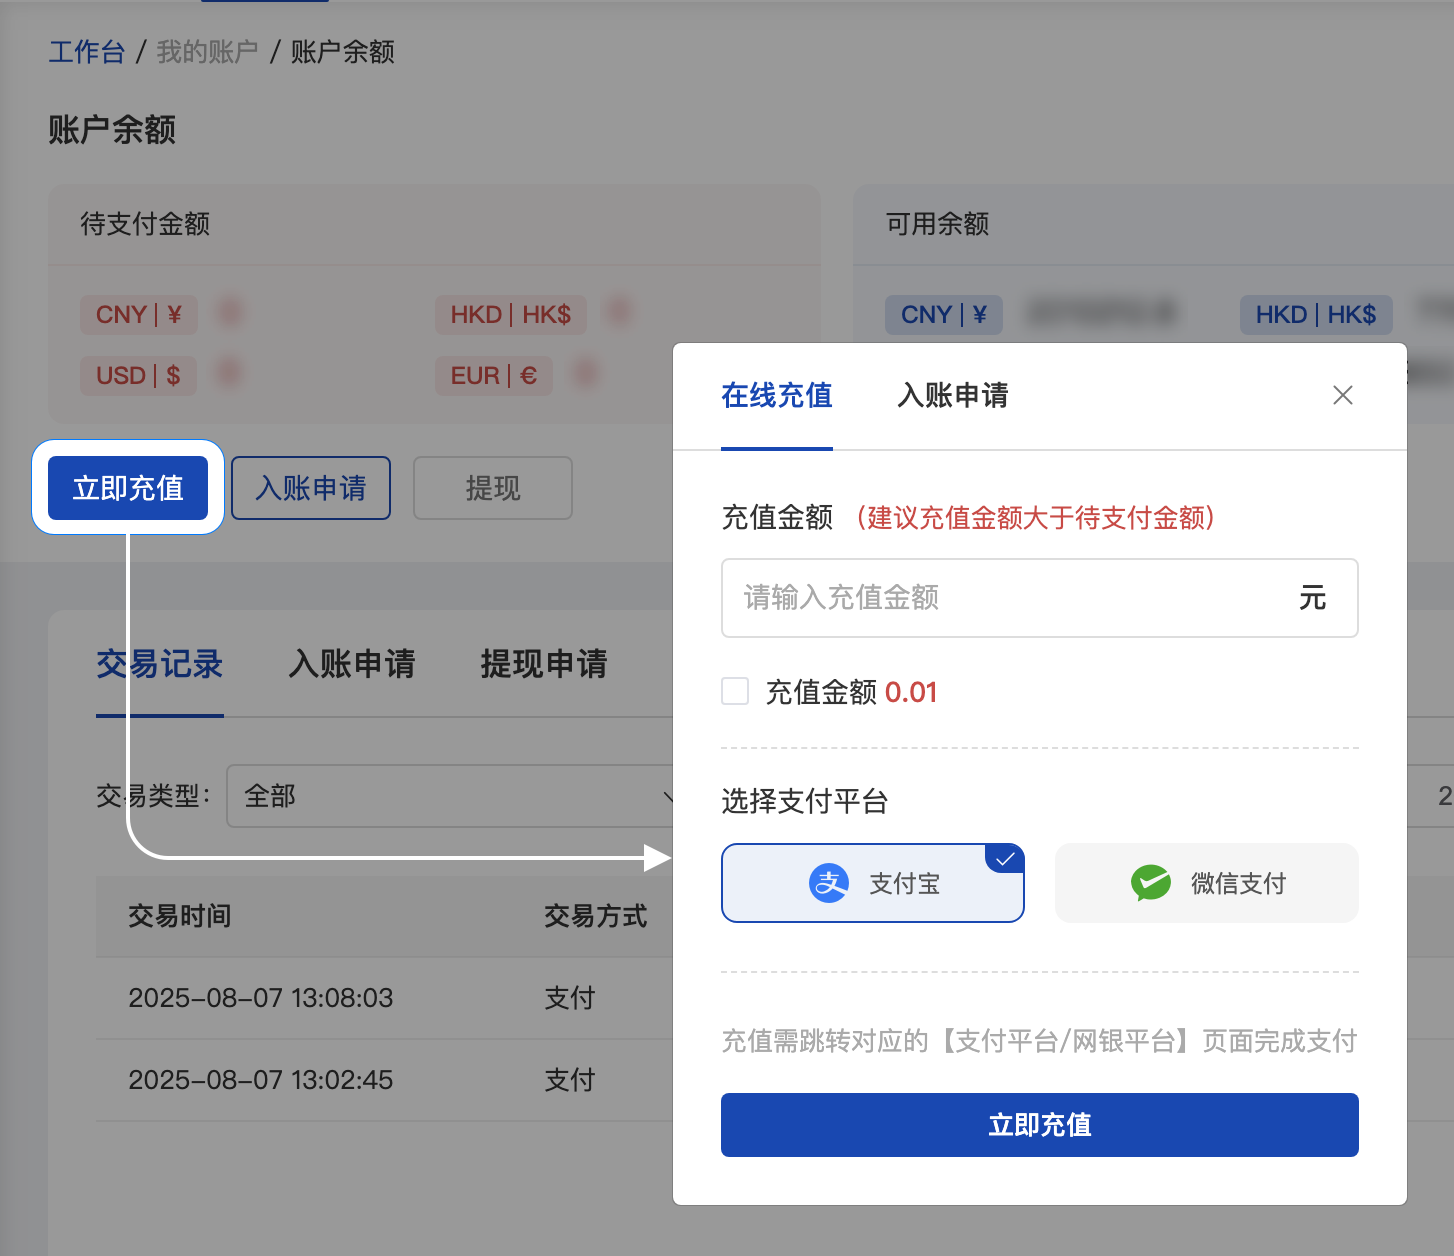Switch to the 入账申请 tab in the dialog

coord(951,396)
